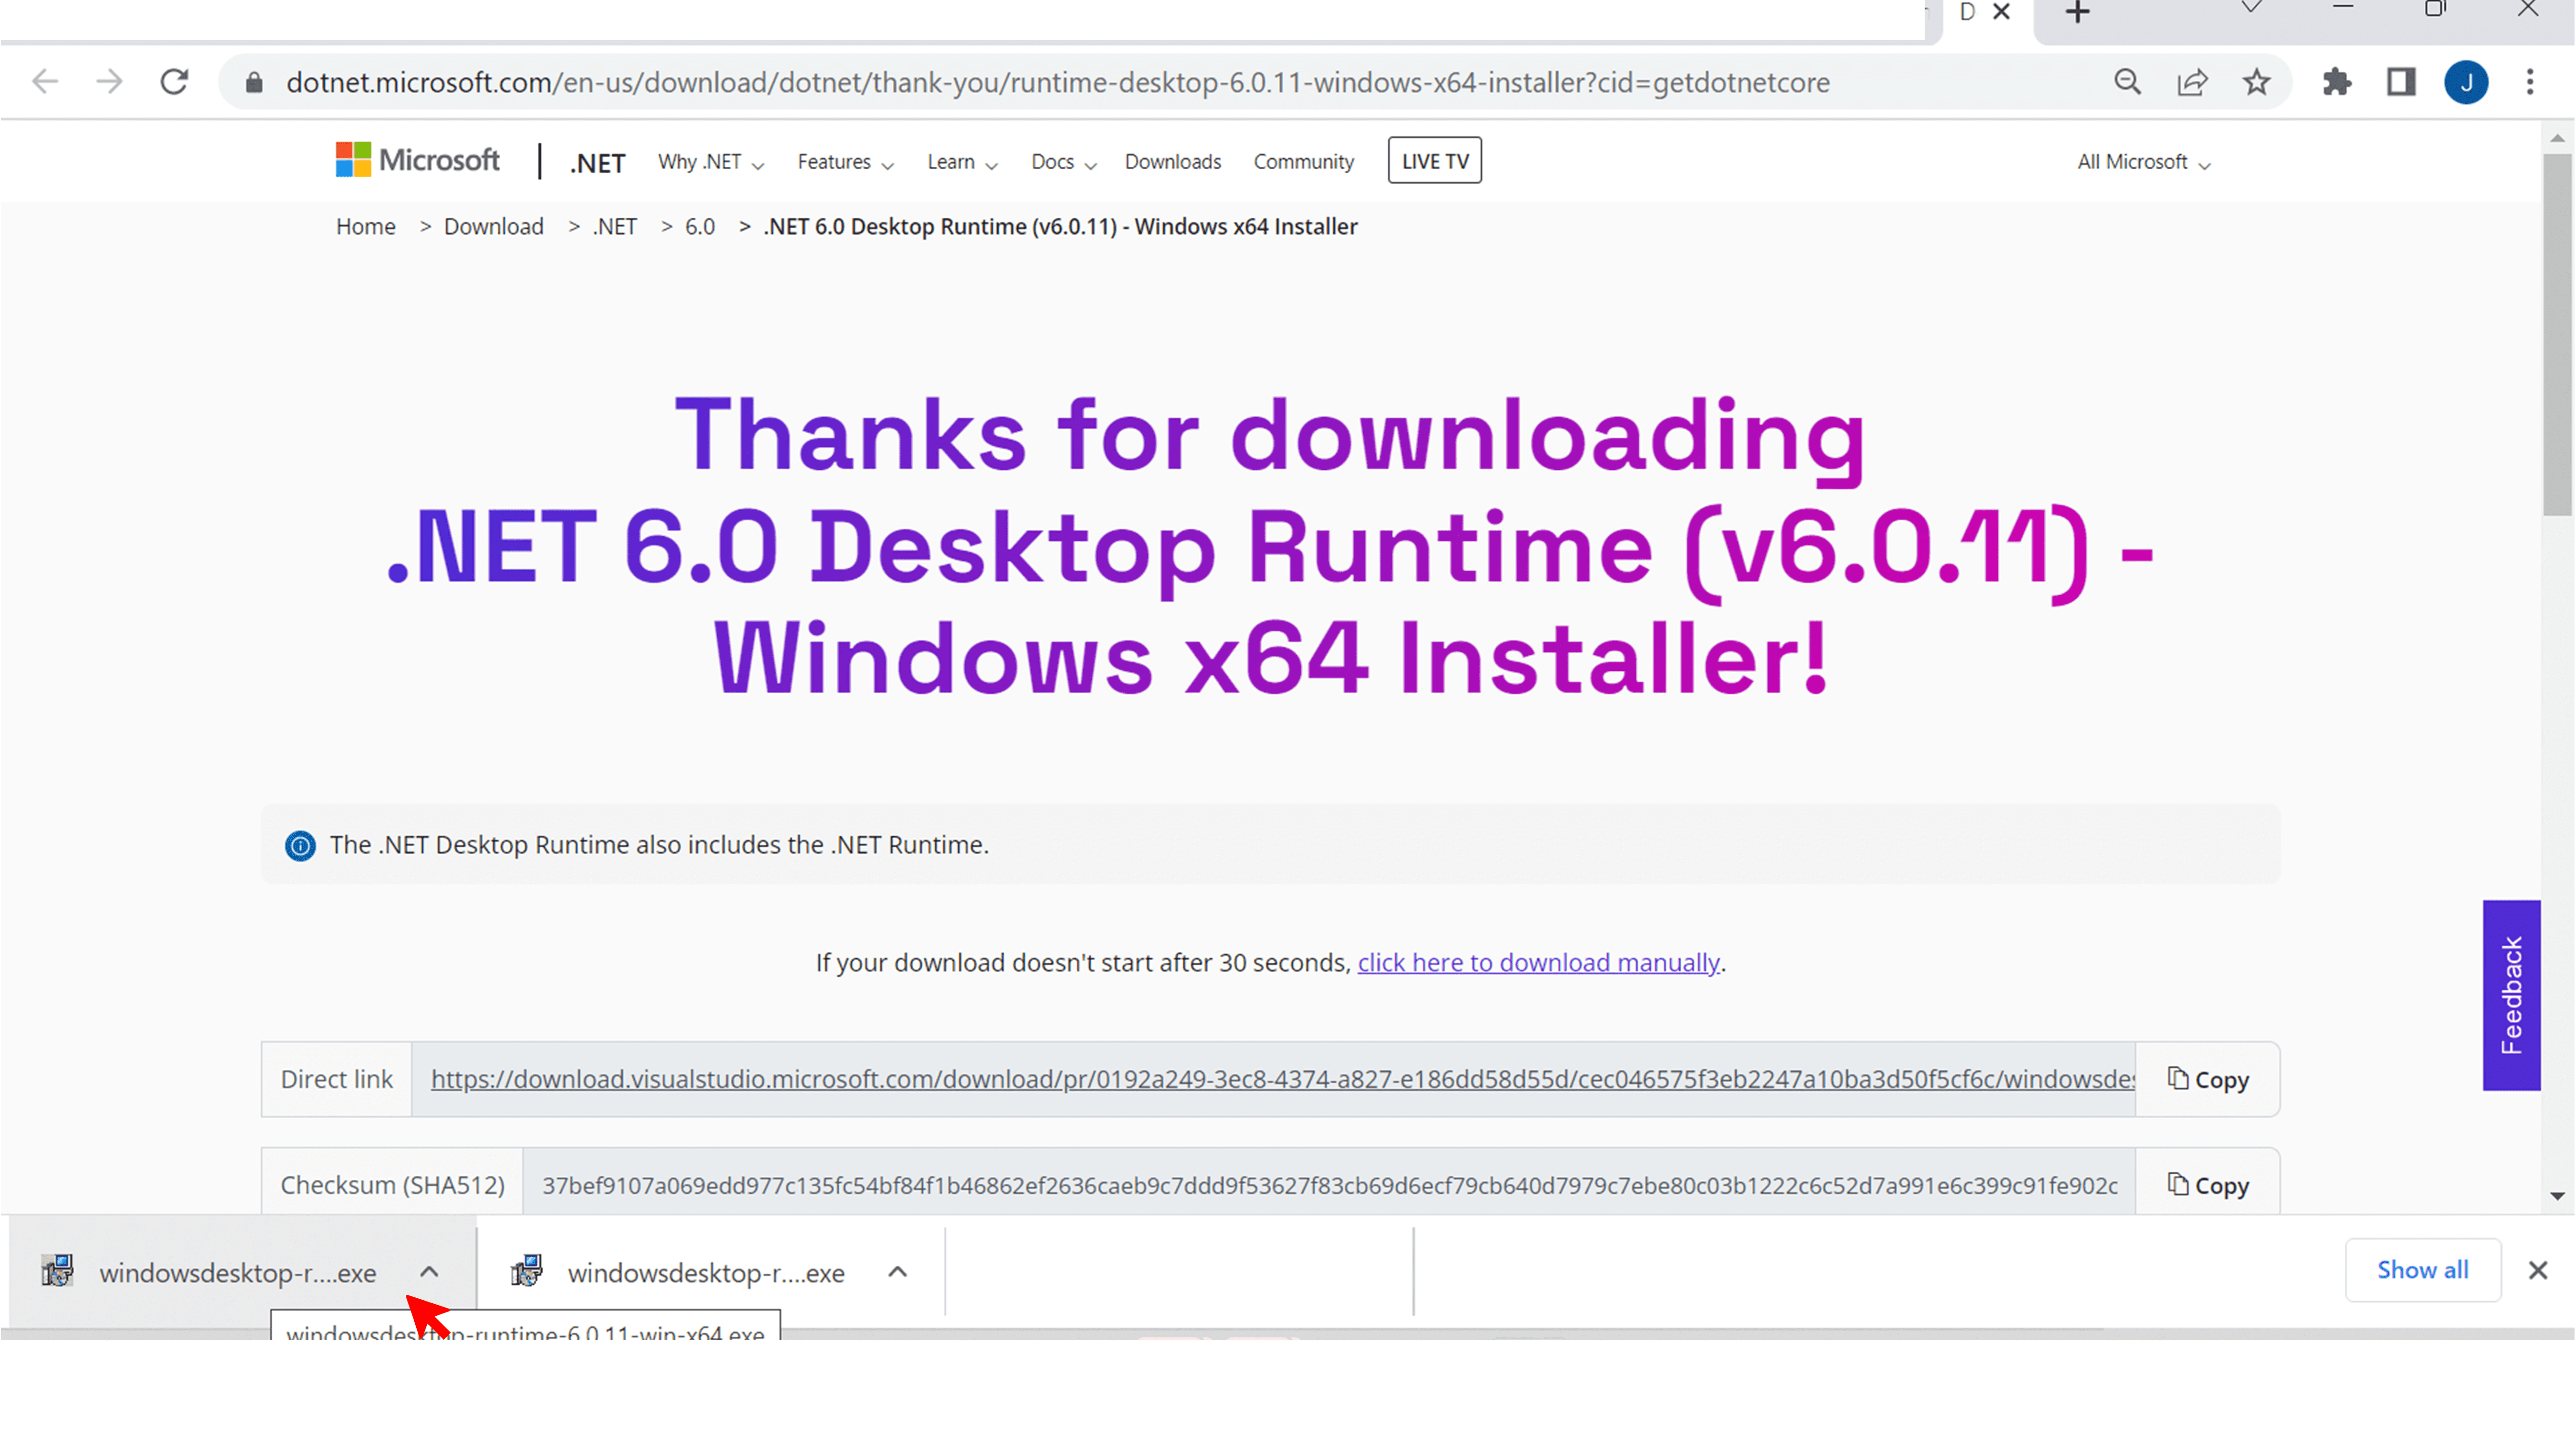Image resolution: width=2576 pixels, height=1452 pixels.
Task: Click the address bar URL
Action: click(x=1057, y=82)
